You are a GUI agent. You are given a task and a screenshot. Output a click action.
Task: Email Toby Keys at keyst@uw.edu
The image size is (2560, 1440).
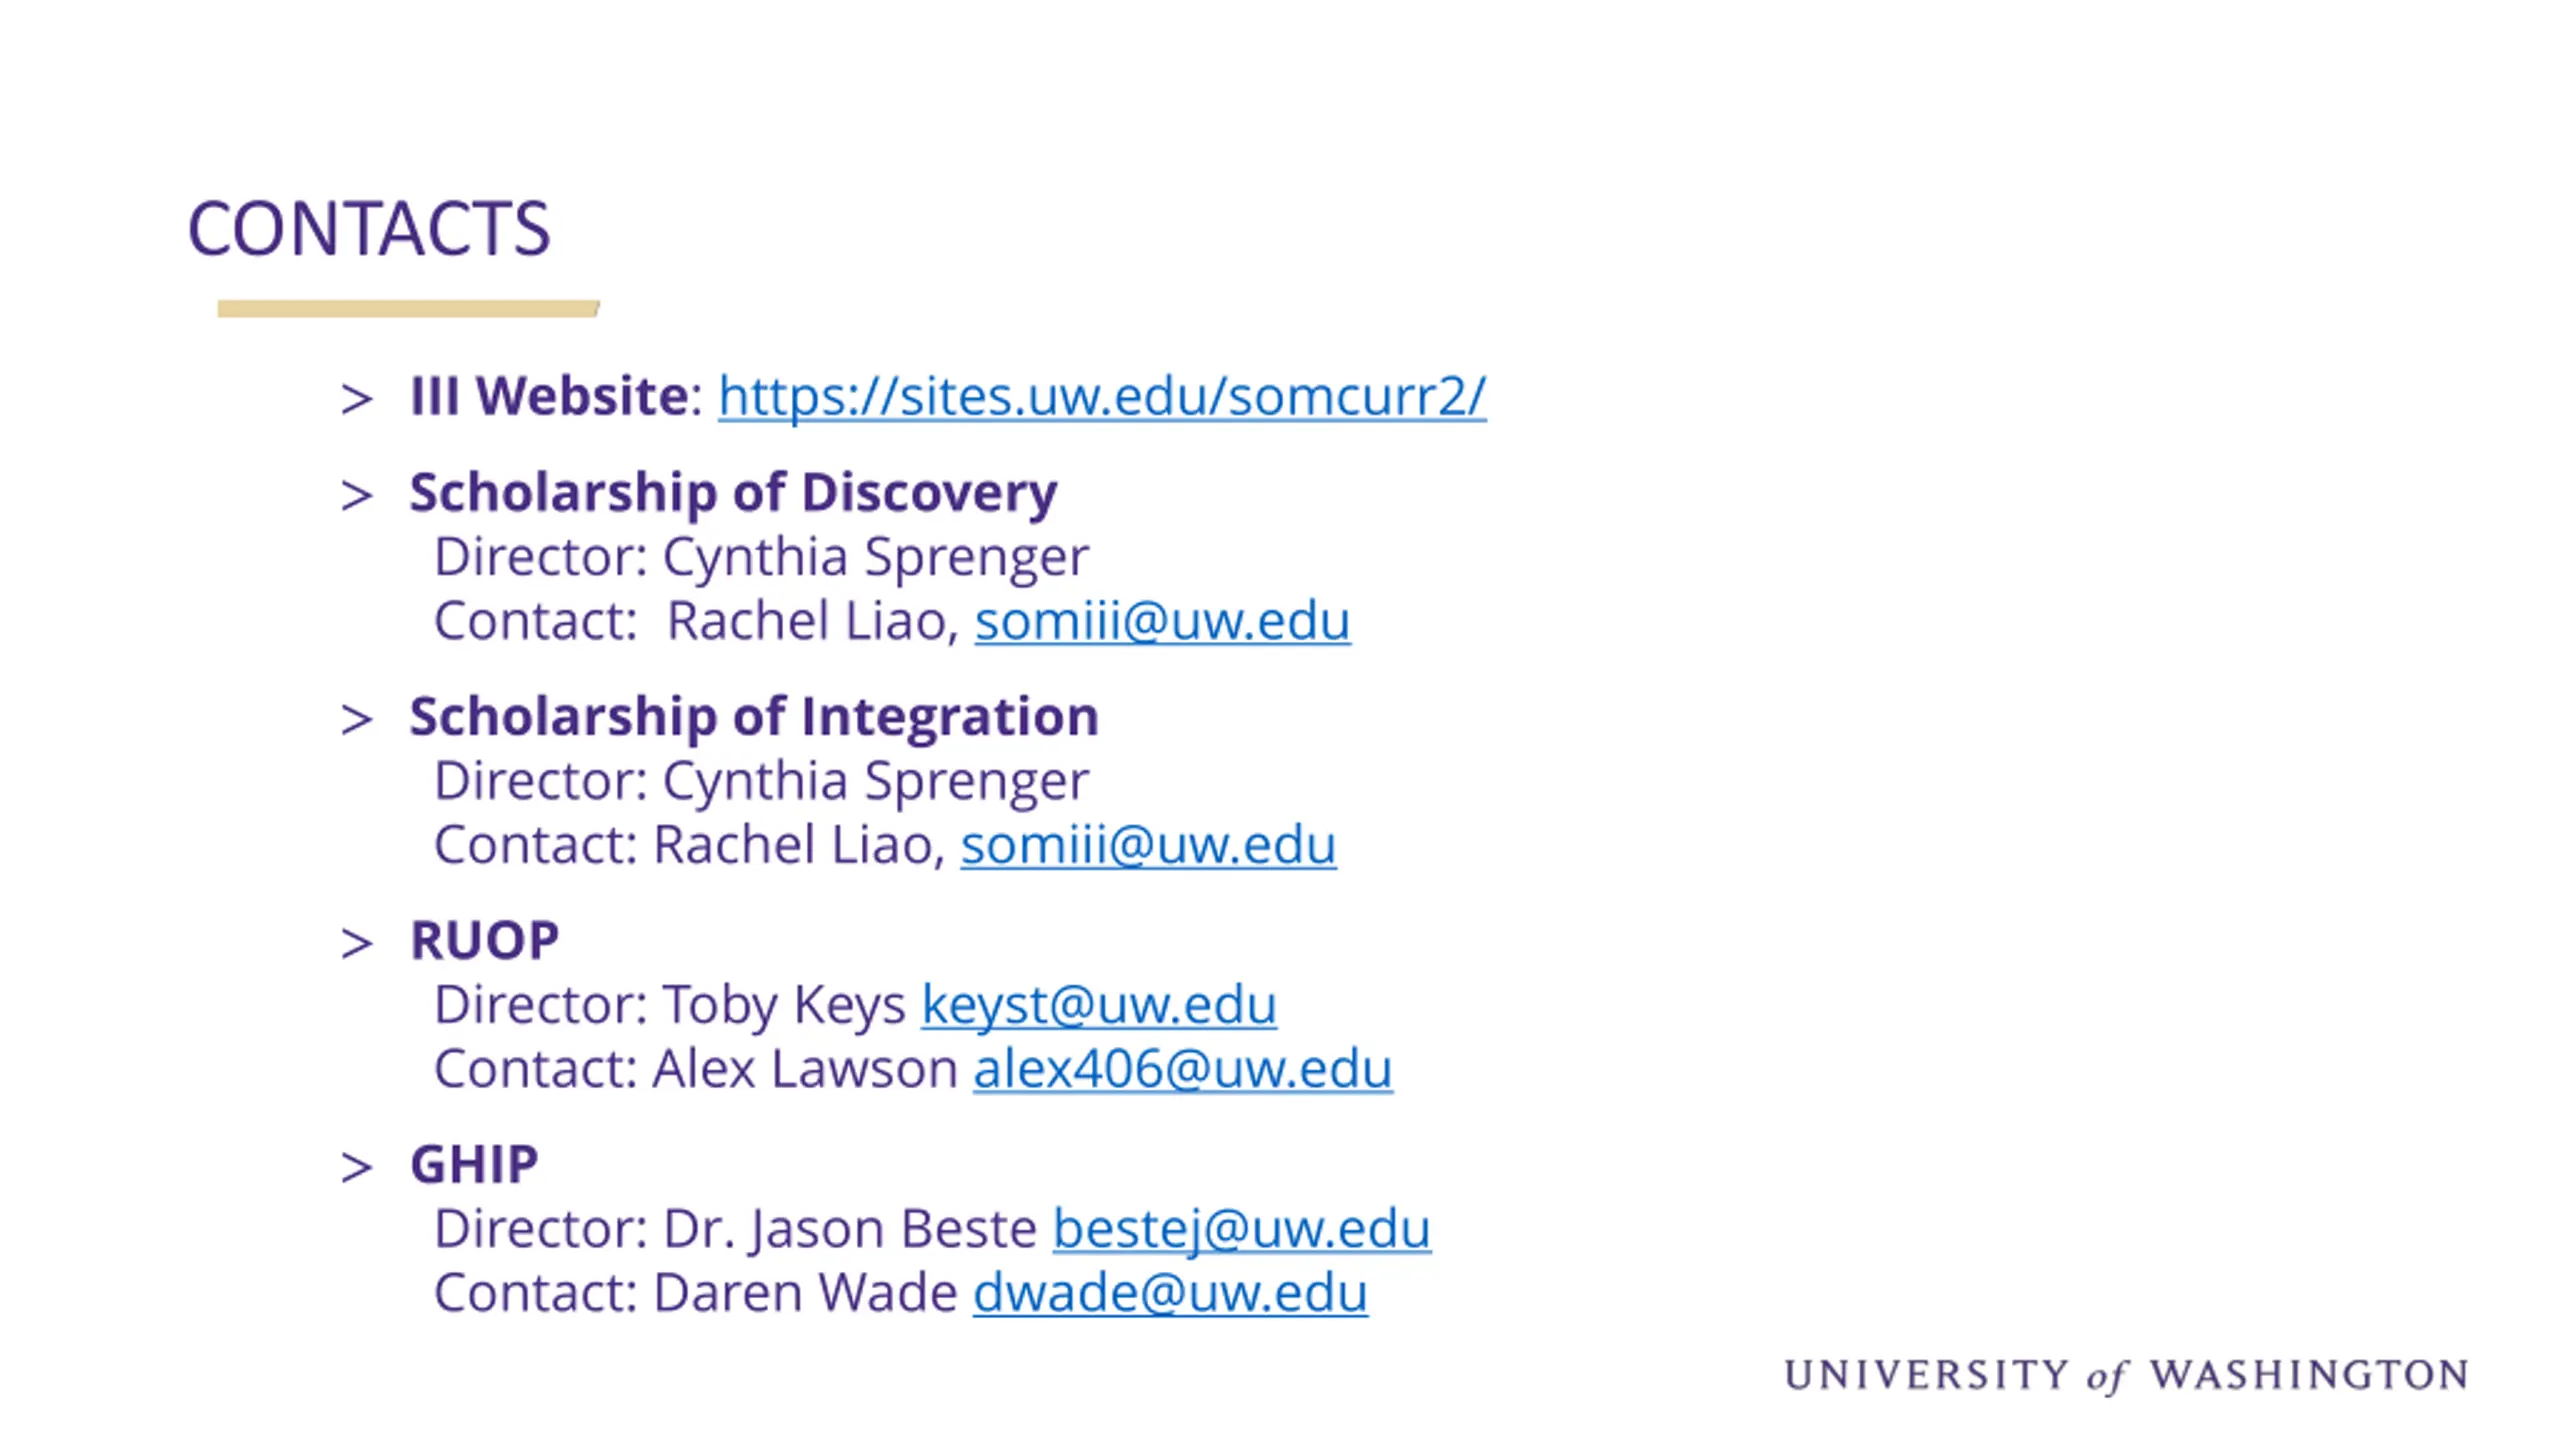pyautogui.click(x=1099, y=1005)
